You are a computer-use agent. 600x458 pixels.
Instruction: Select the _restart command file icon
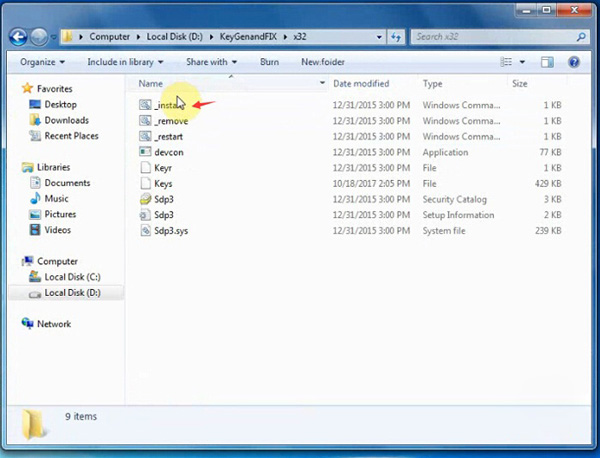[145, 136]
